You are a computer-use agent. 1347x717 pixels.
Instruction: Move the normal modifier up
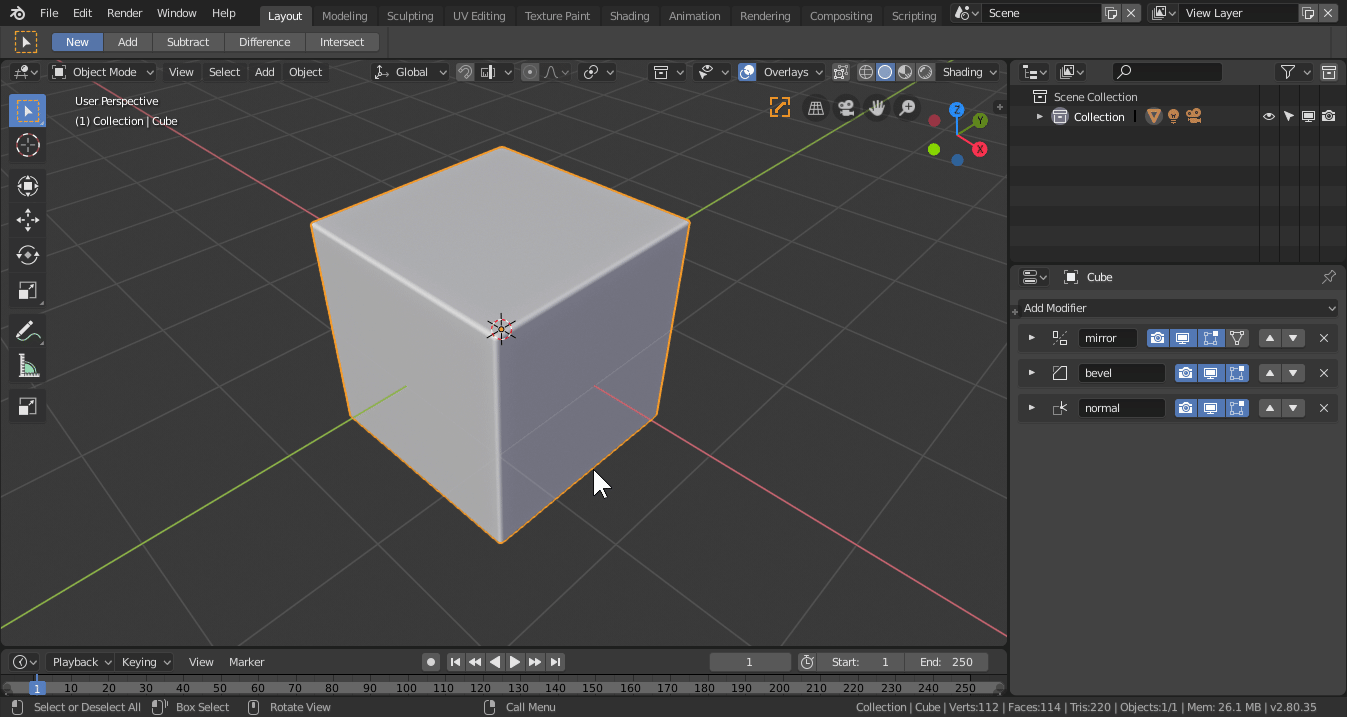(x=1270, y=408)
